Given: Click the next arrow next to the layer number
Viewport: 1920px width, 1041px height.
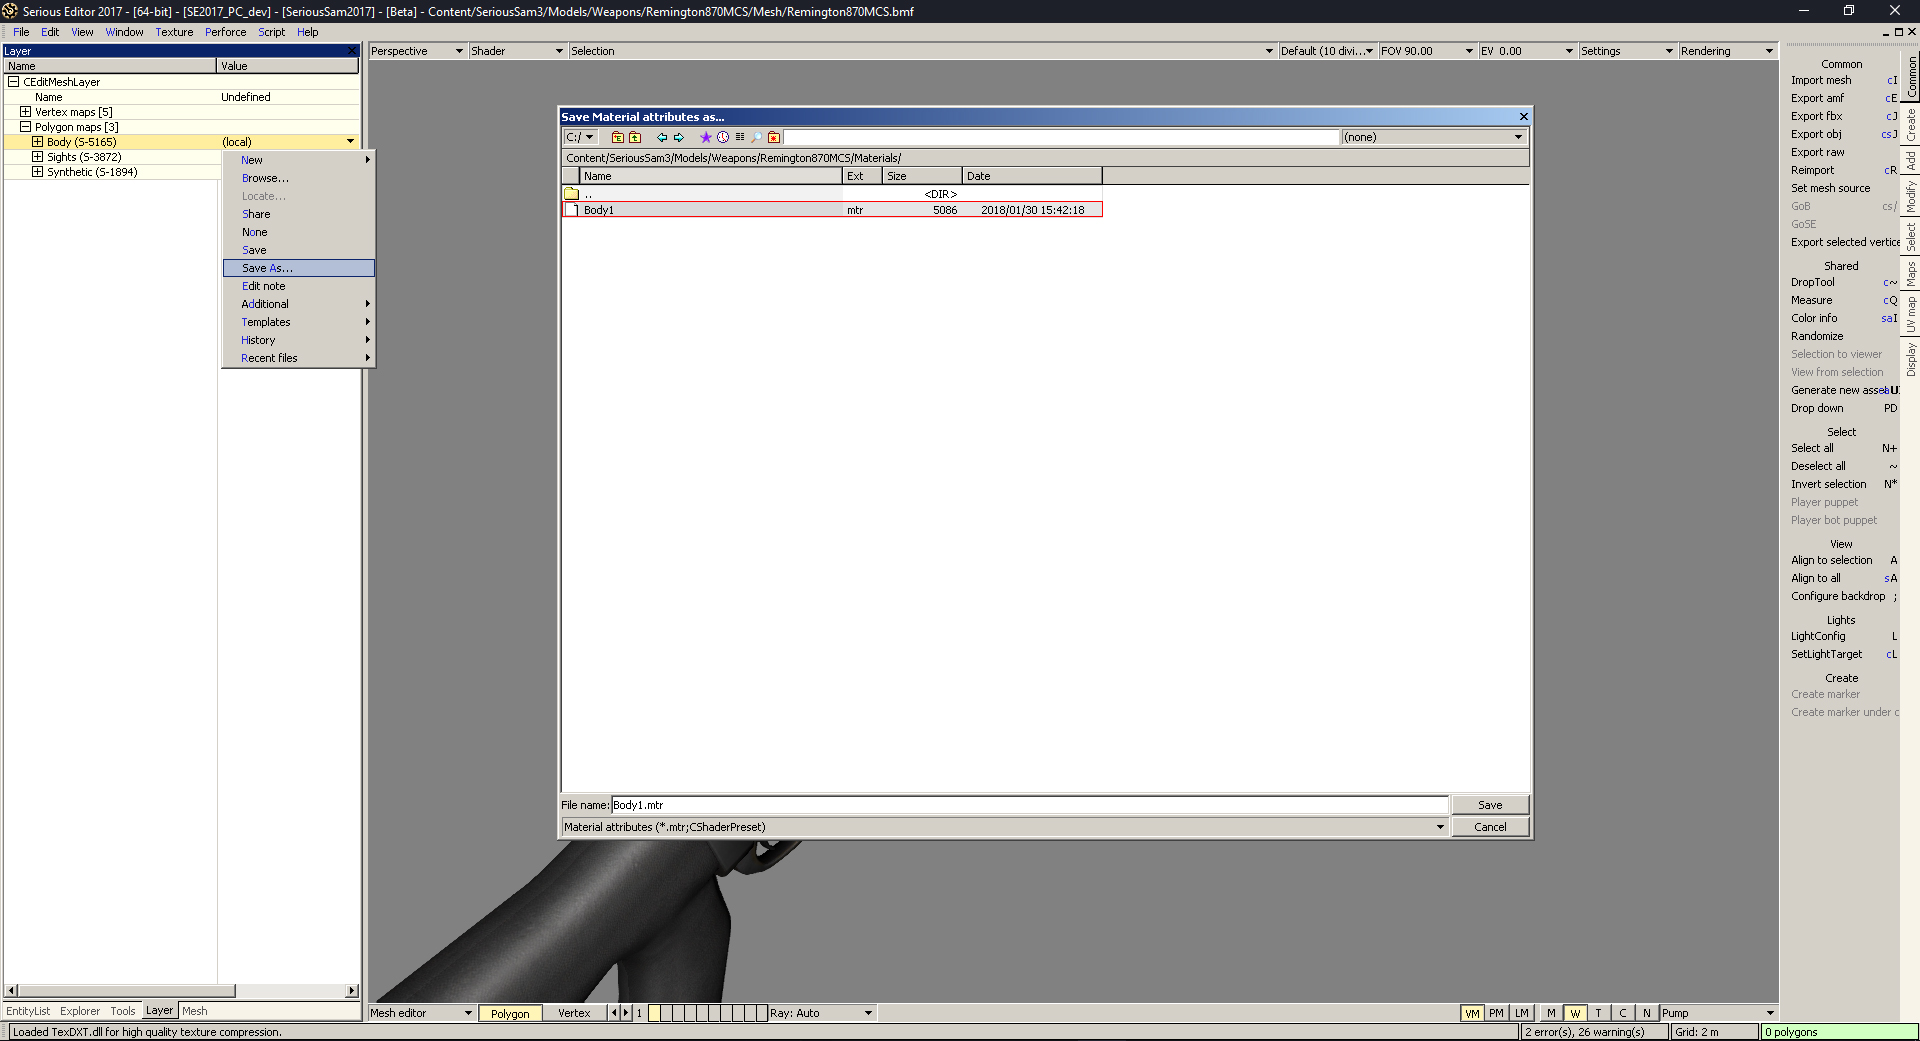Looking at the screenshot, I should point(626,1013).
